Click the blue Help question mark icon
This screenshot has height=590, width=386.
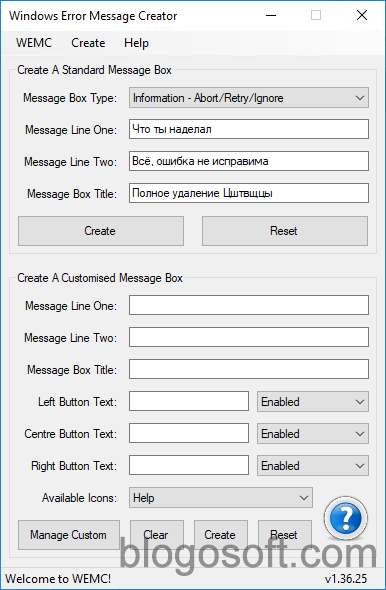345,519
